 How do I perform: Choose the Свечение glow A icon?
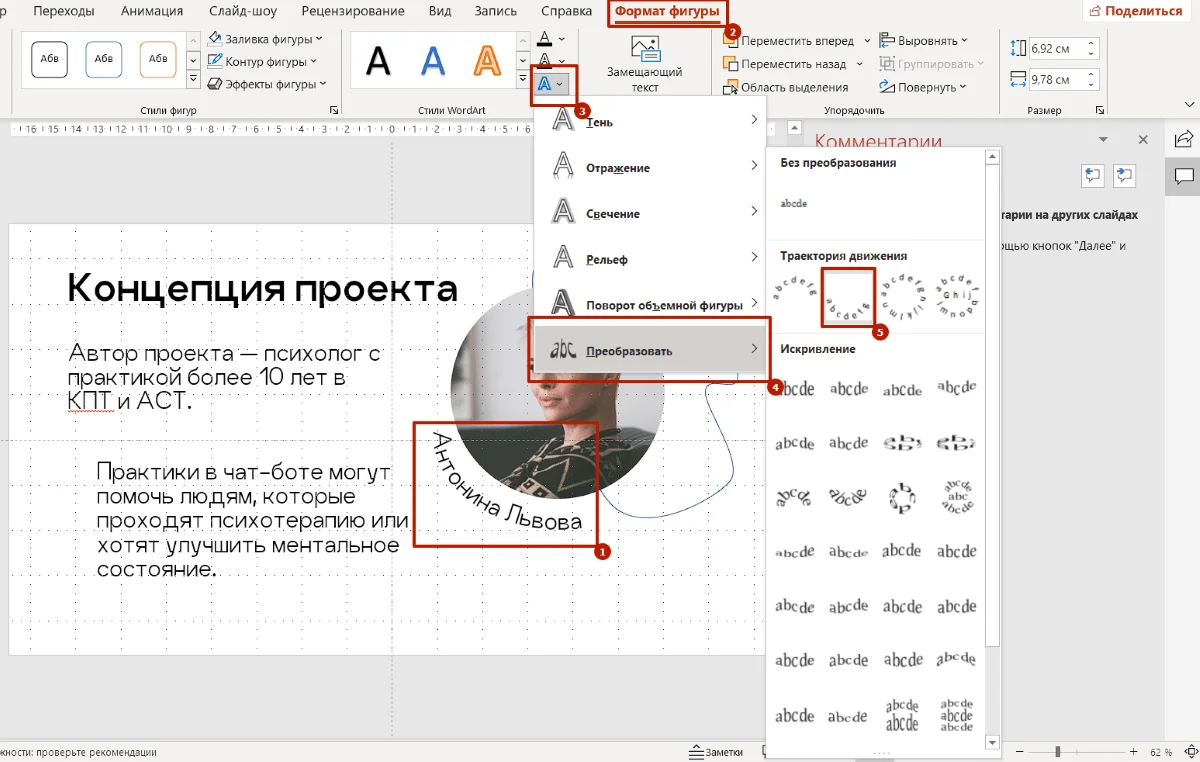pos(563,212)
